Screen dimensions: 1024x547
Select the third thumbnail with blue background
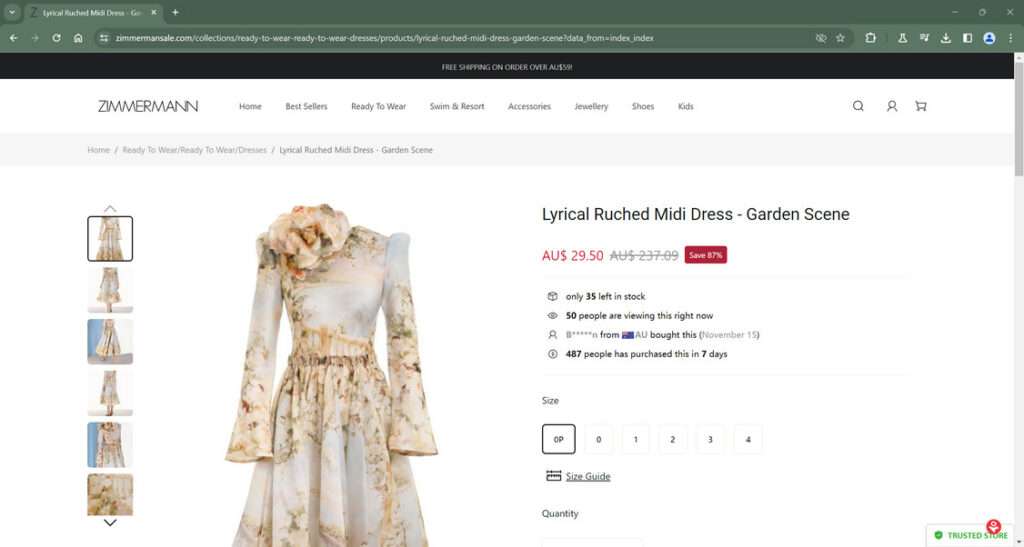[110, 341]
